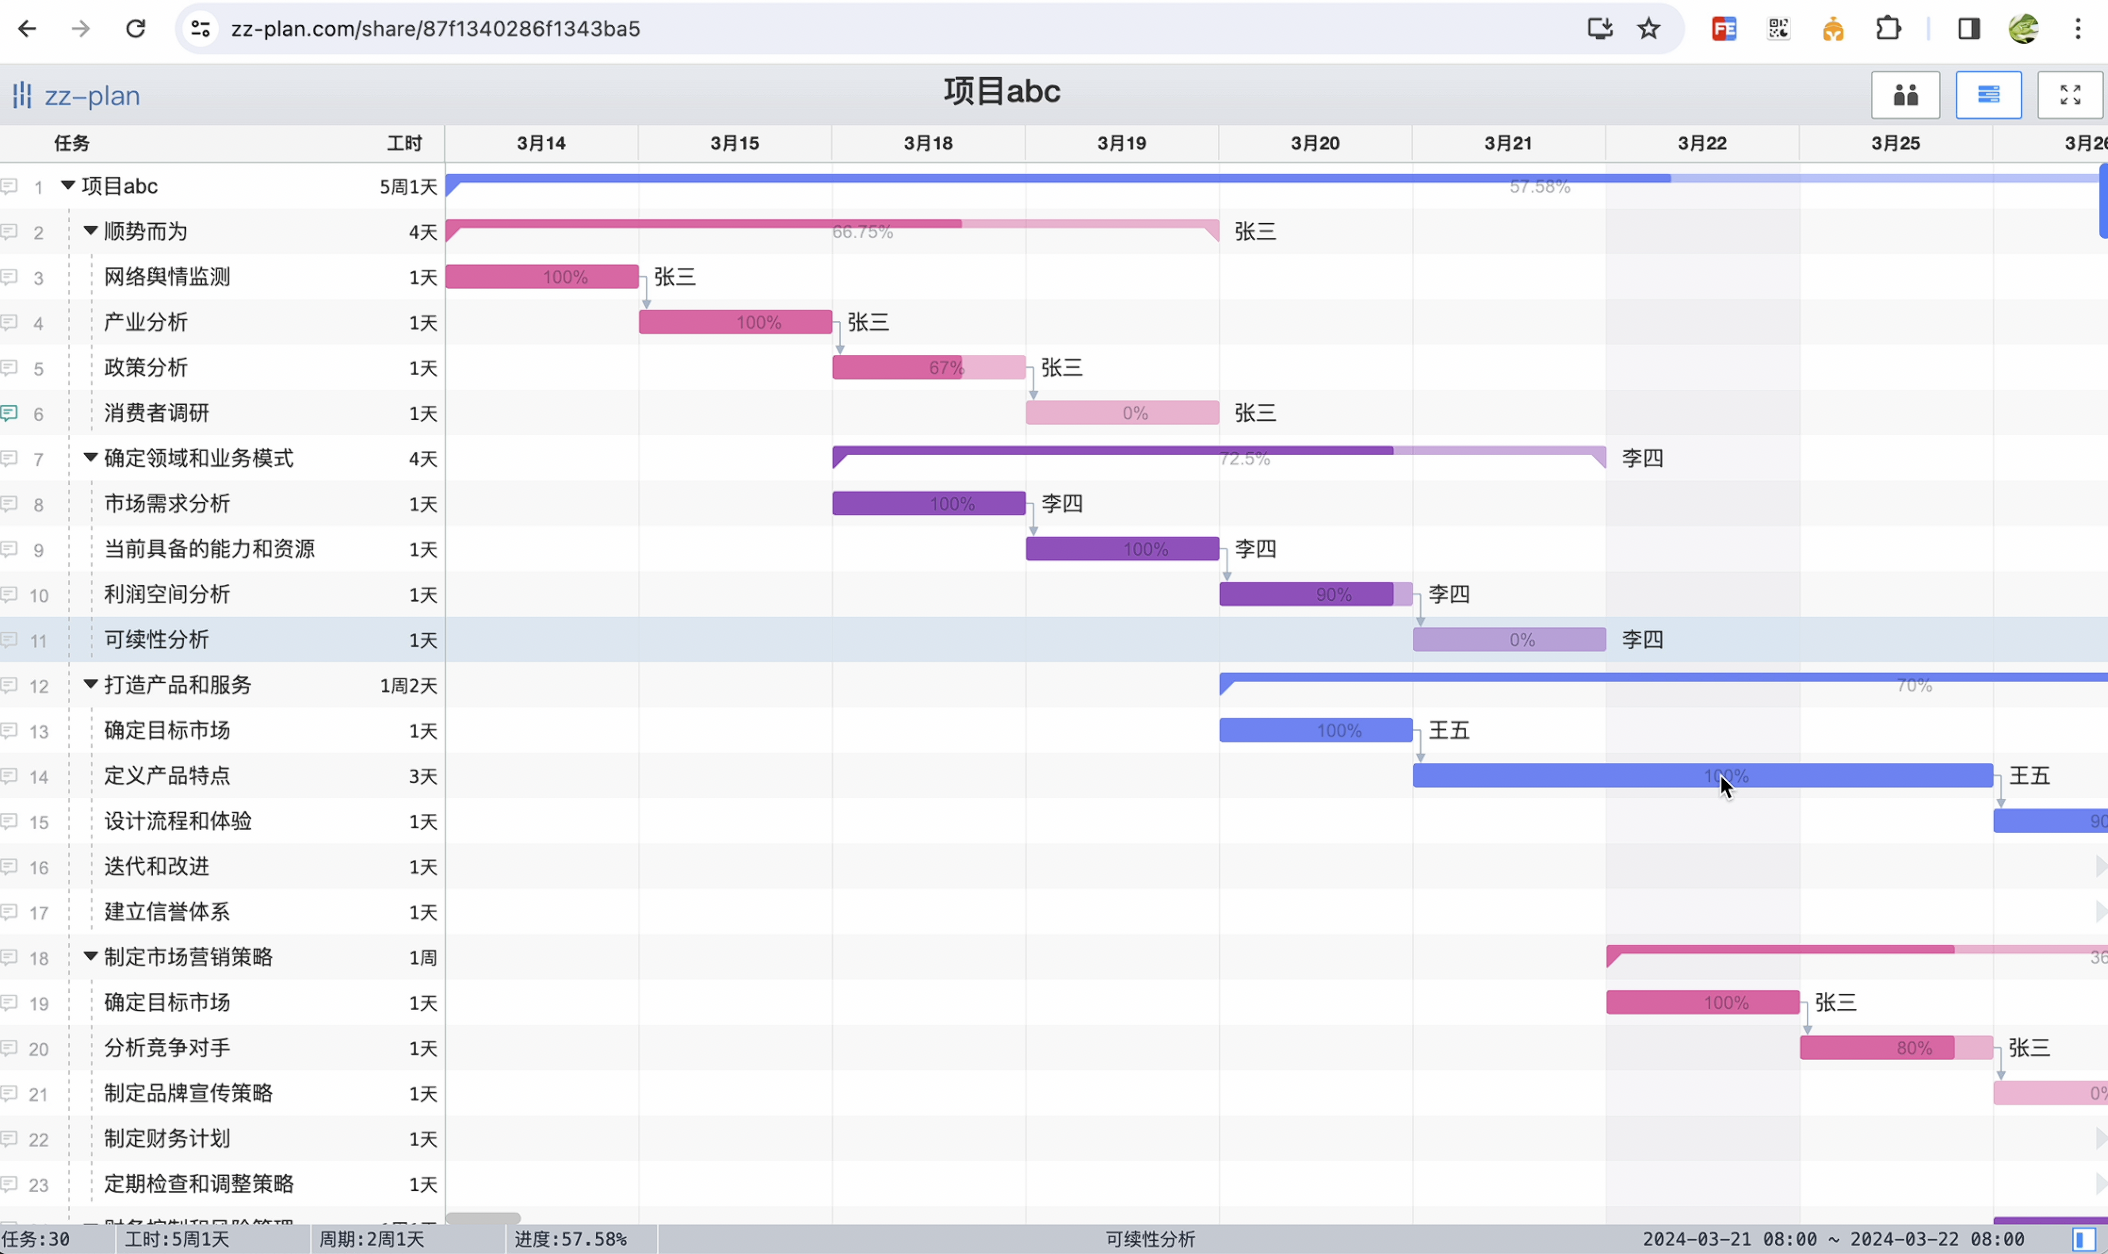Open the QR code extension
The width and height of the screenshot is (2108, 1254).
pyautogui.click(x=1778, y=29)
